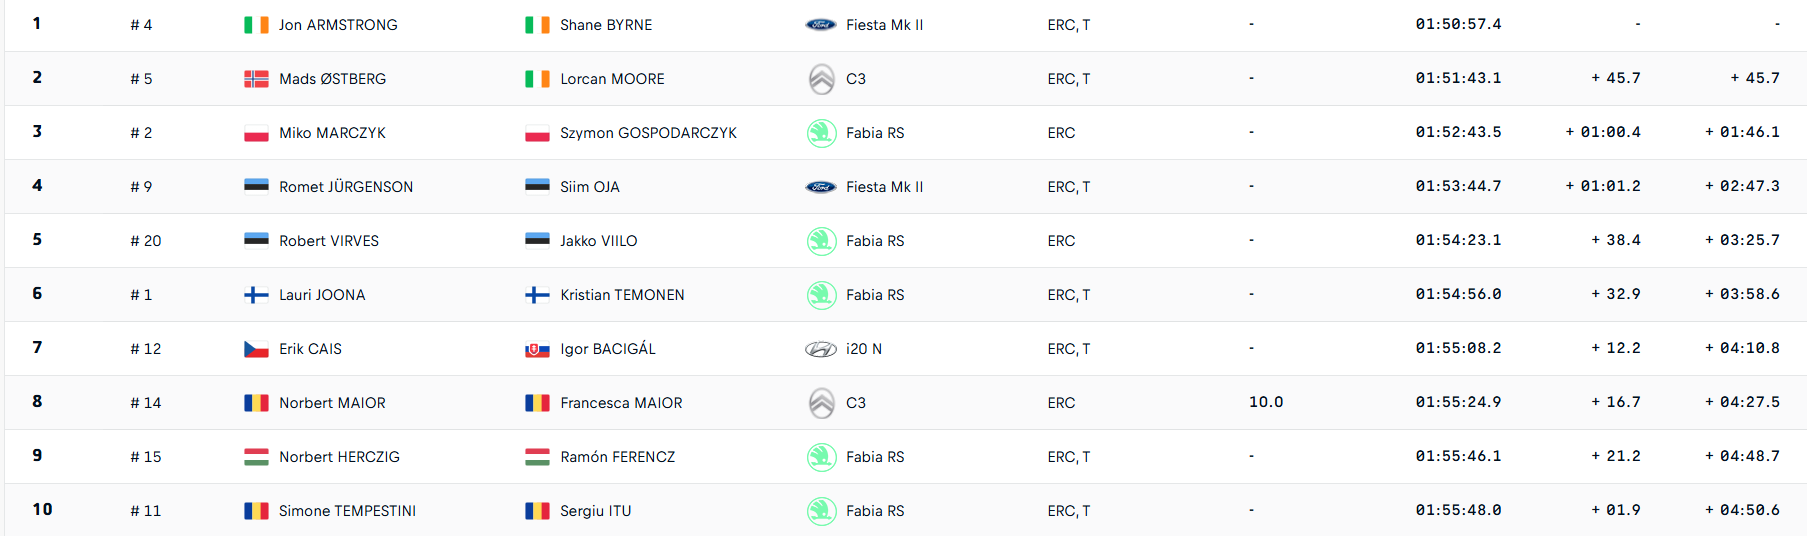
Task: Open co-driver Szymon GOSPODARCZYK's link
Action: 648,133
